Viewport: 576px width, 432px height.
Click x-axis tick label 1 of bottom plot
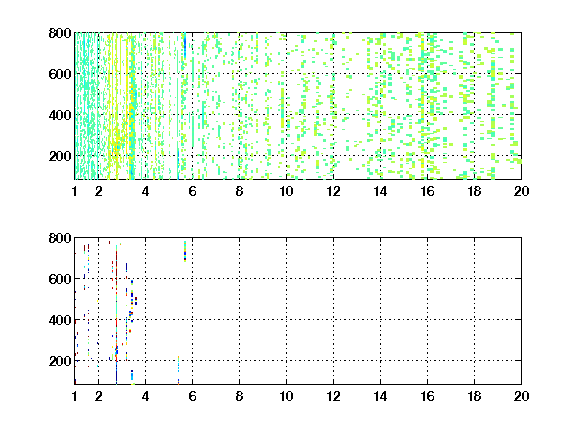(75, 396)
